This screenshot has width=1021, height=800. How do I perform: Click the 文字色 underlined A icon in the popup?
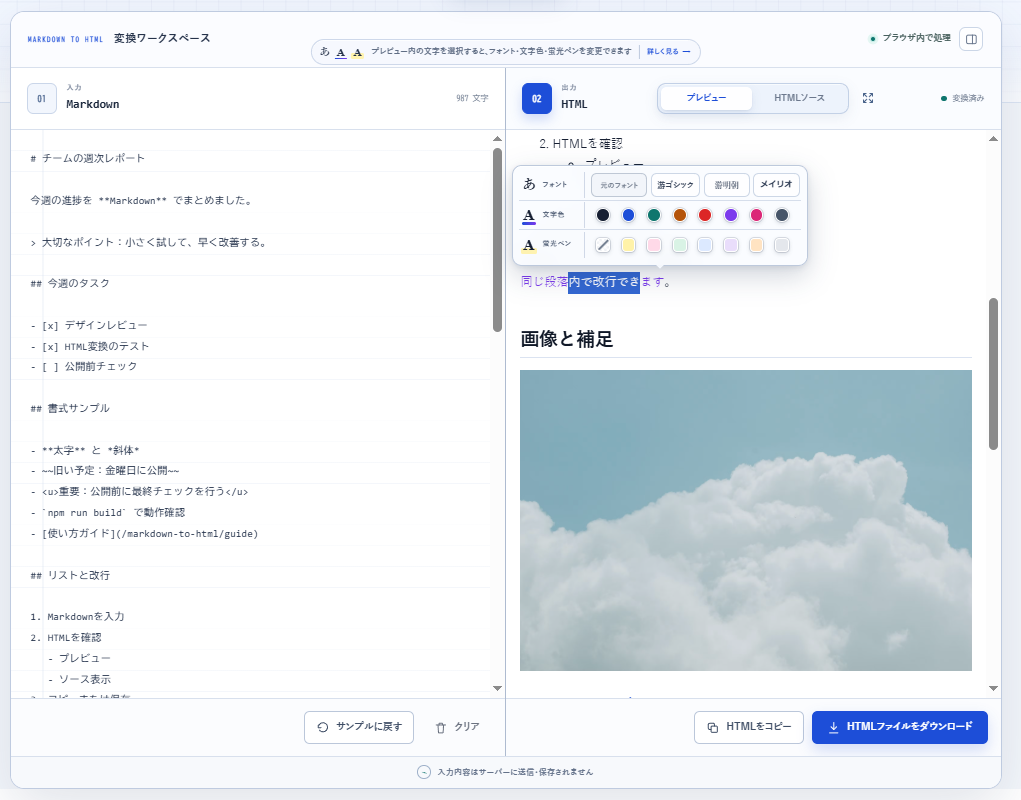529,215
